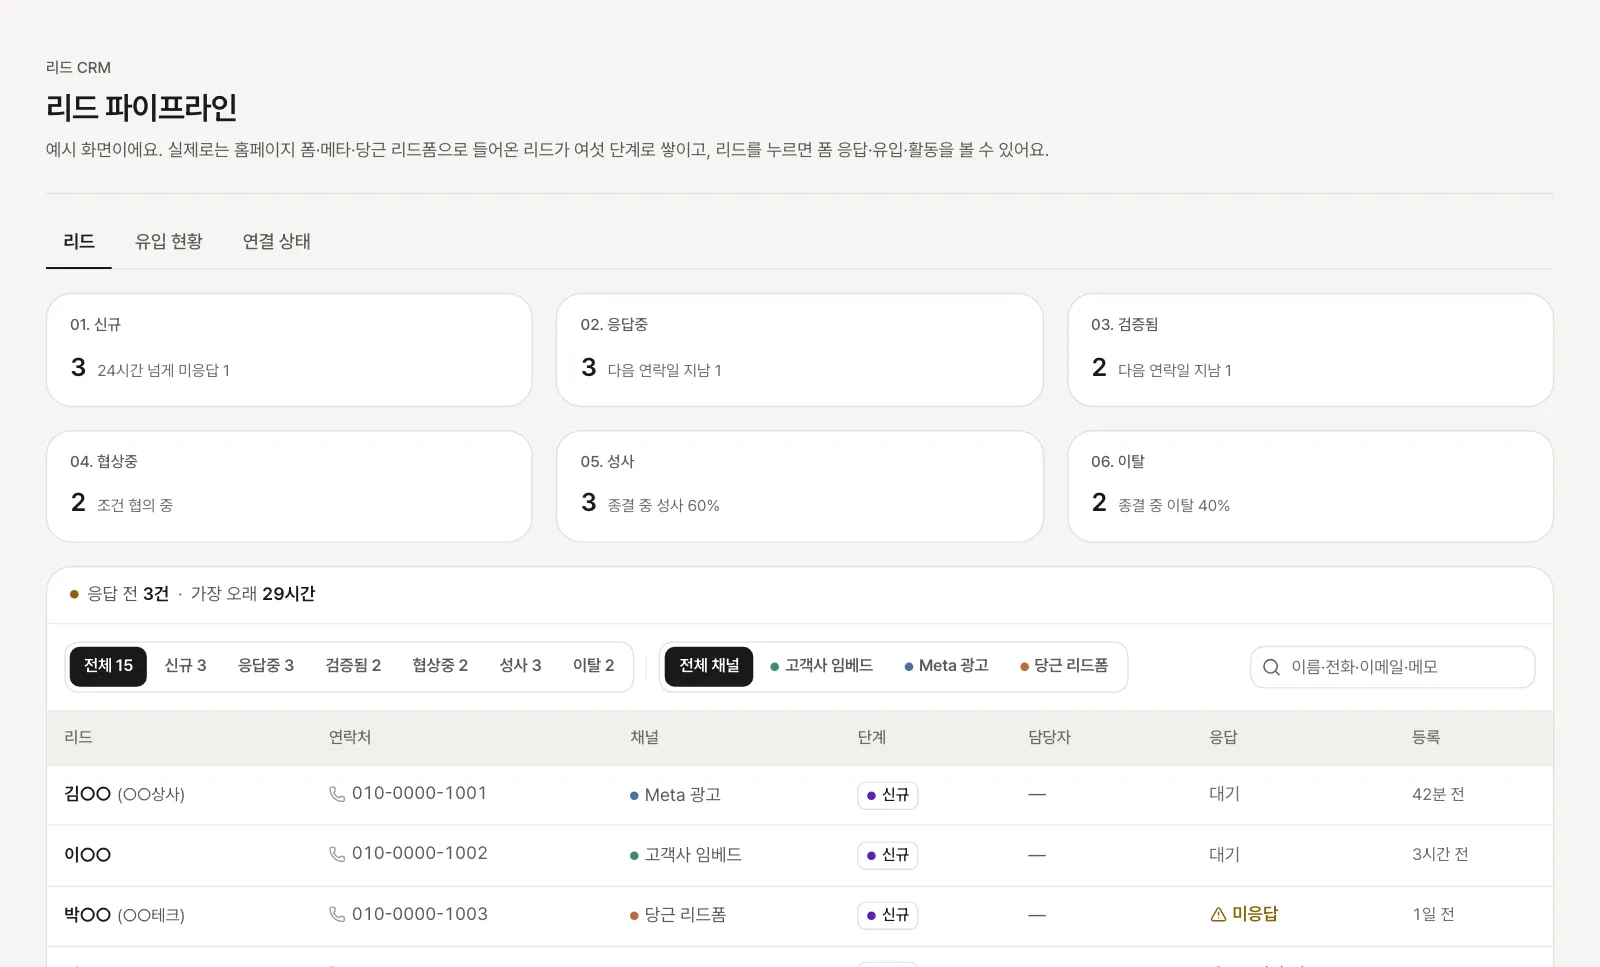Click 대기 response in 김OO row
The image size is (1600, 967).
(x=1224, y=794)
